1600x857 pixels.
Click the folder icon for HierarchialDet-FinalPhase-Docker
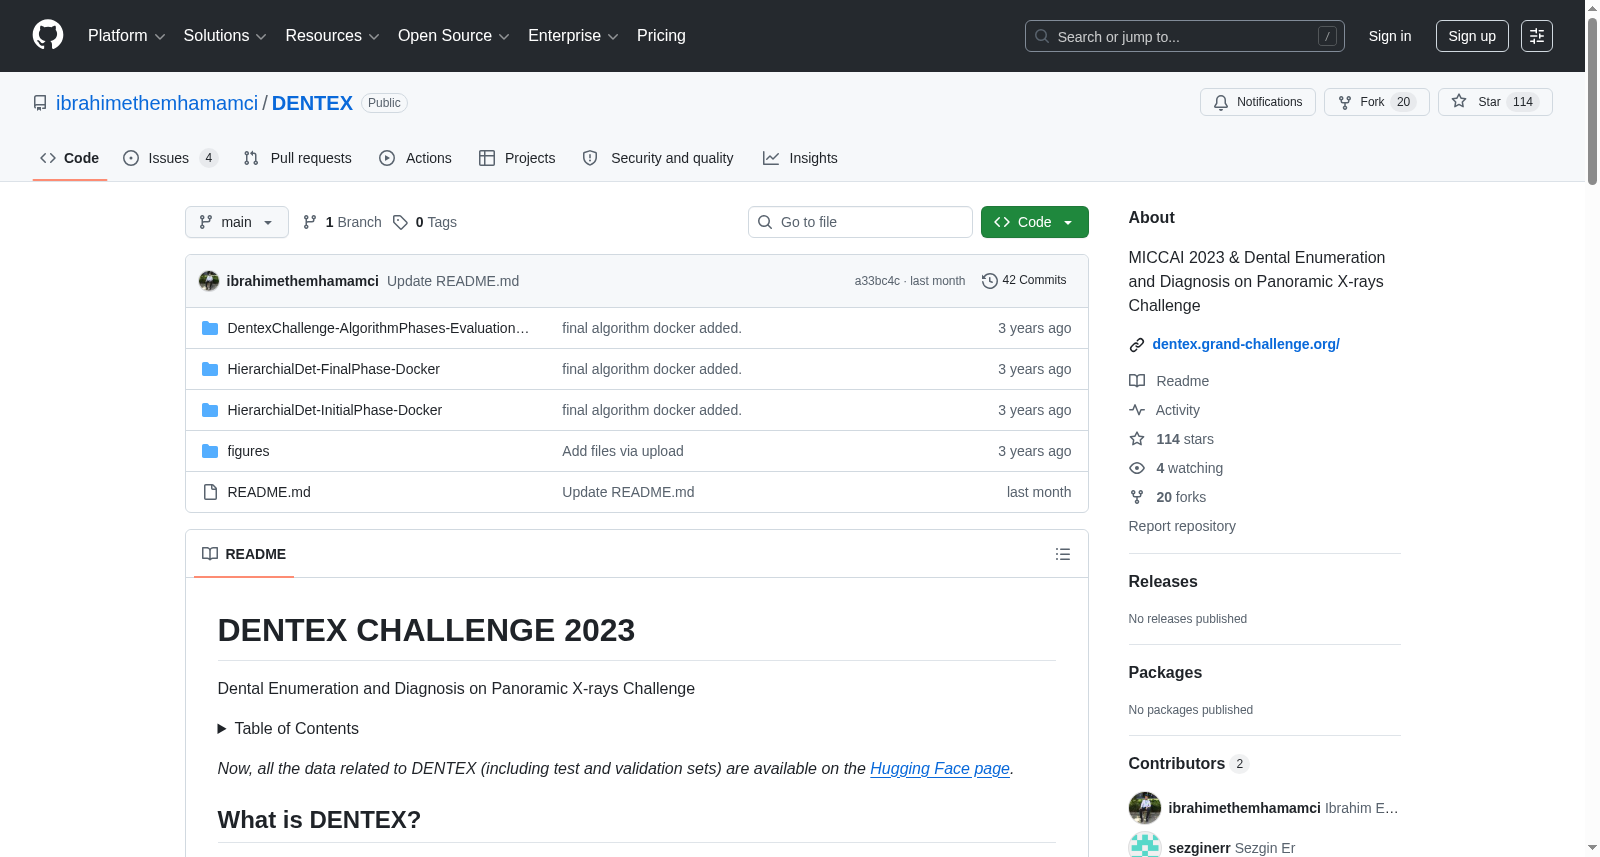[x=210, y=369]
